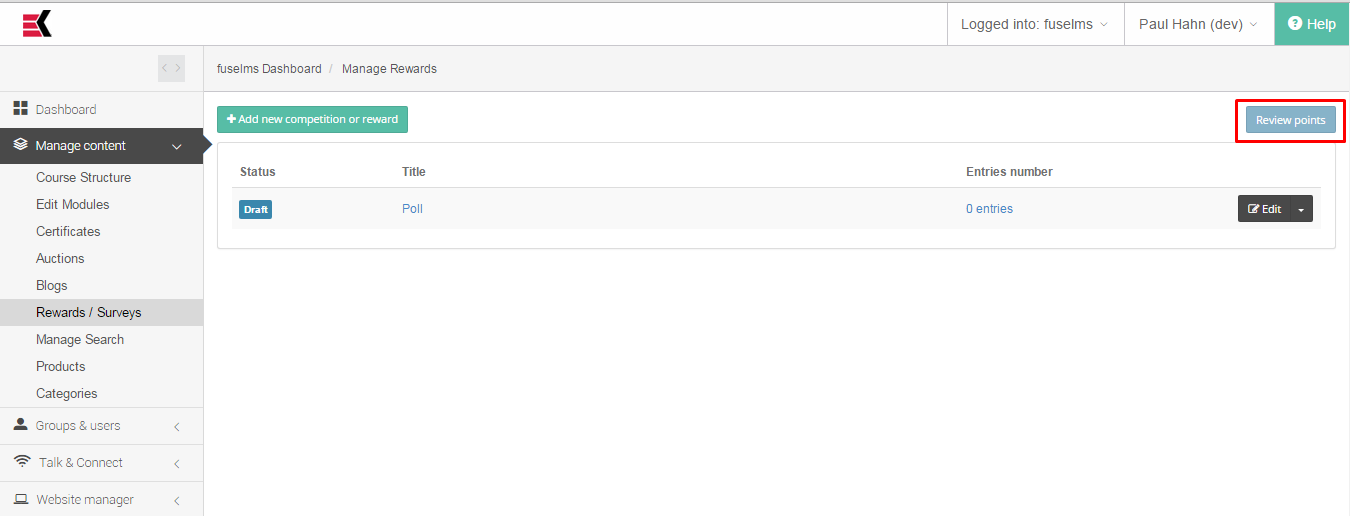Open the 'Logged into: fuselms' dropdown
1350x516 pixels.
[1034, 24]
